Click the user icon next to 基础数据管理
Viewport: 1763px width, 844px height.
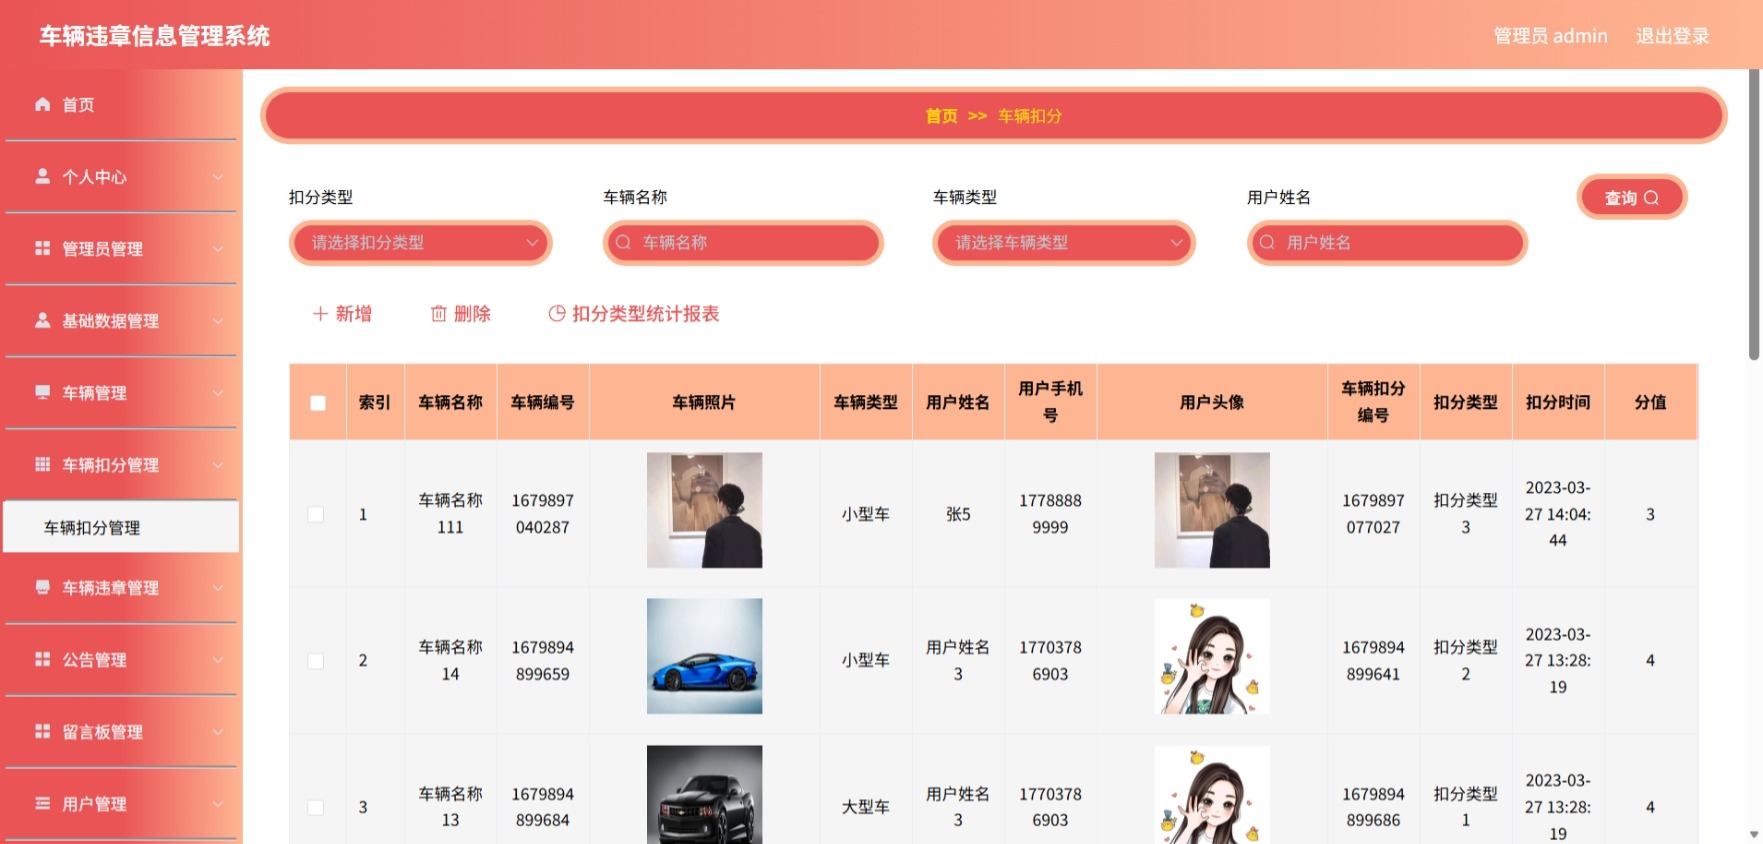coord(42,320)
